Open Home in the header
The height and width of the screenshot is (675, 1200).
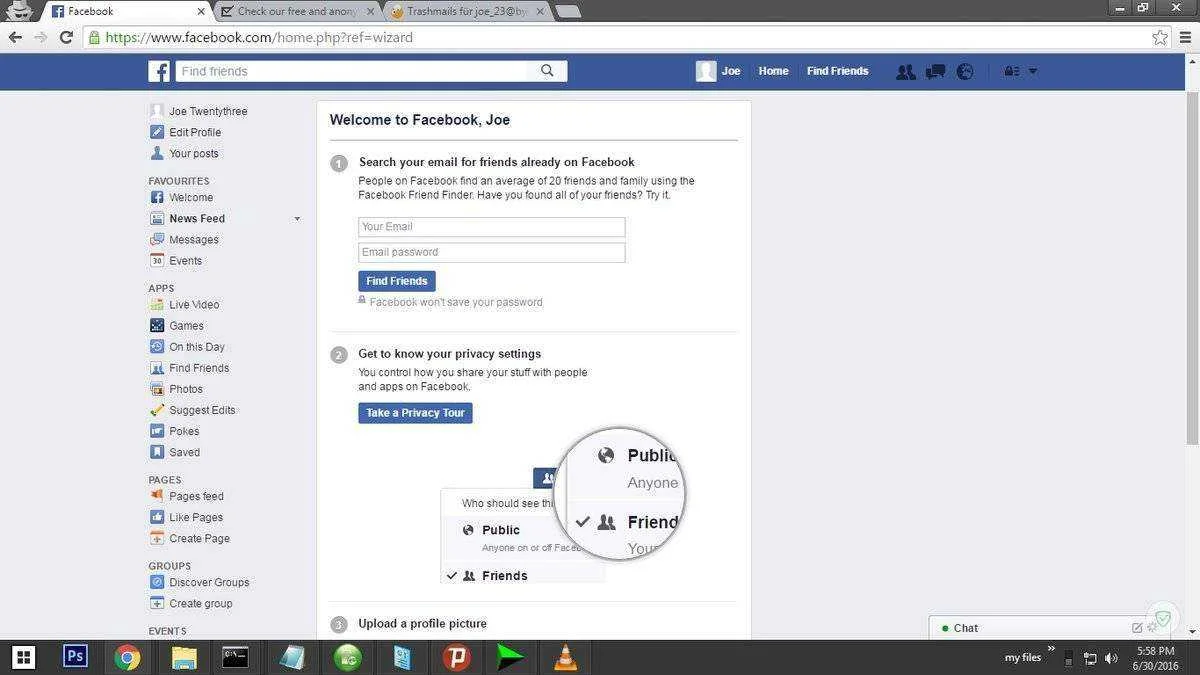[x=773, y=71]
